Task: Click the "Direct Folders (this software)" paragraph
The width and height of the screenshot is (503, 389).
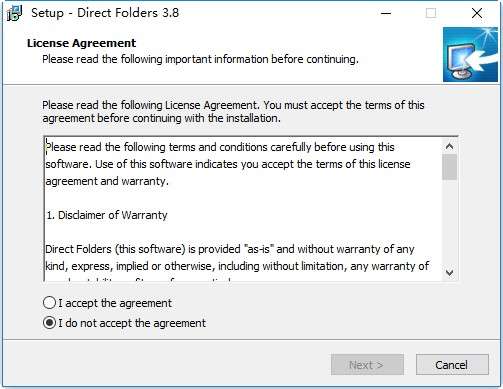Action: pos(237,257)
